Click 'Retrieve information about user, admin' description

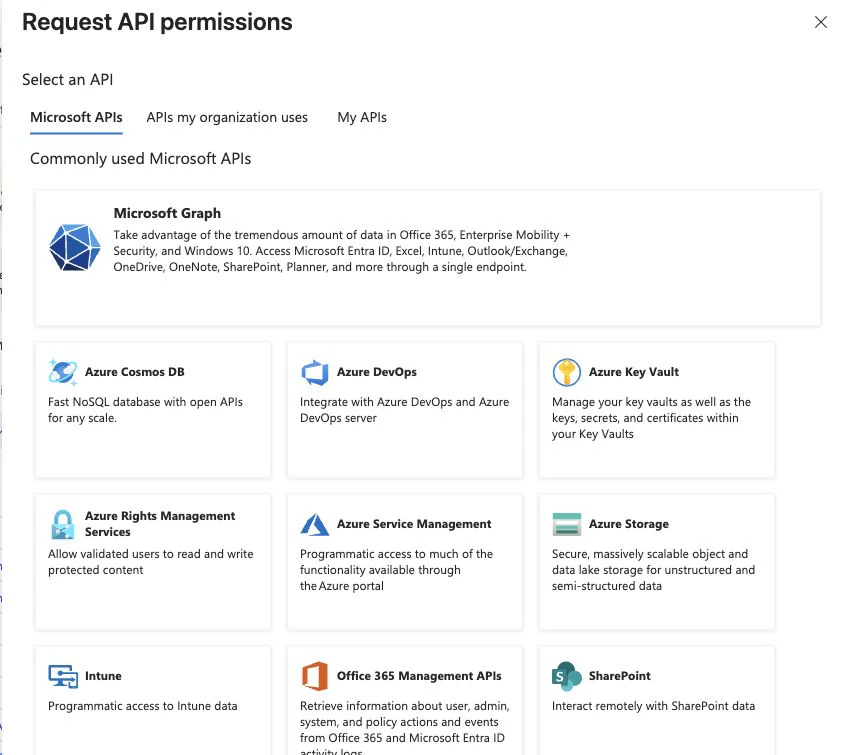[405, 727]
